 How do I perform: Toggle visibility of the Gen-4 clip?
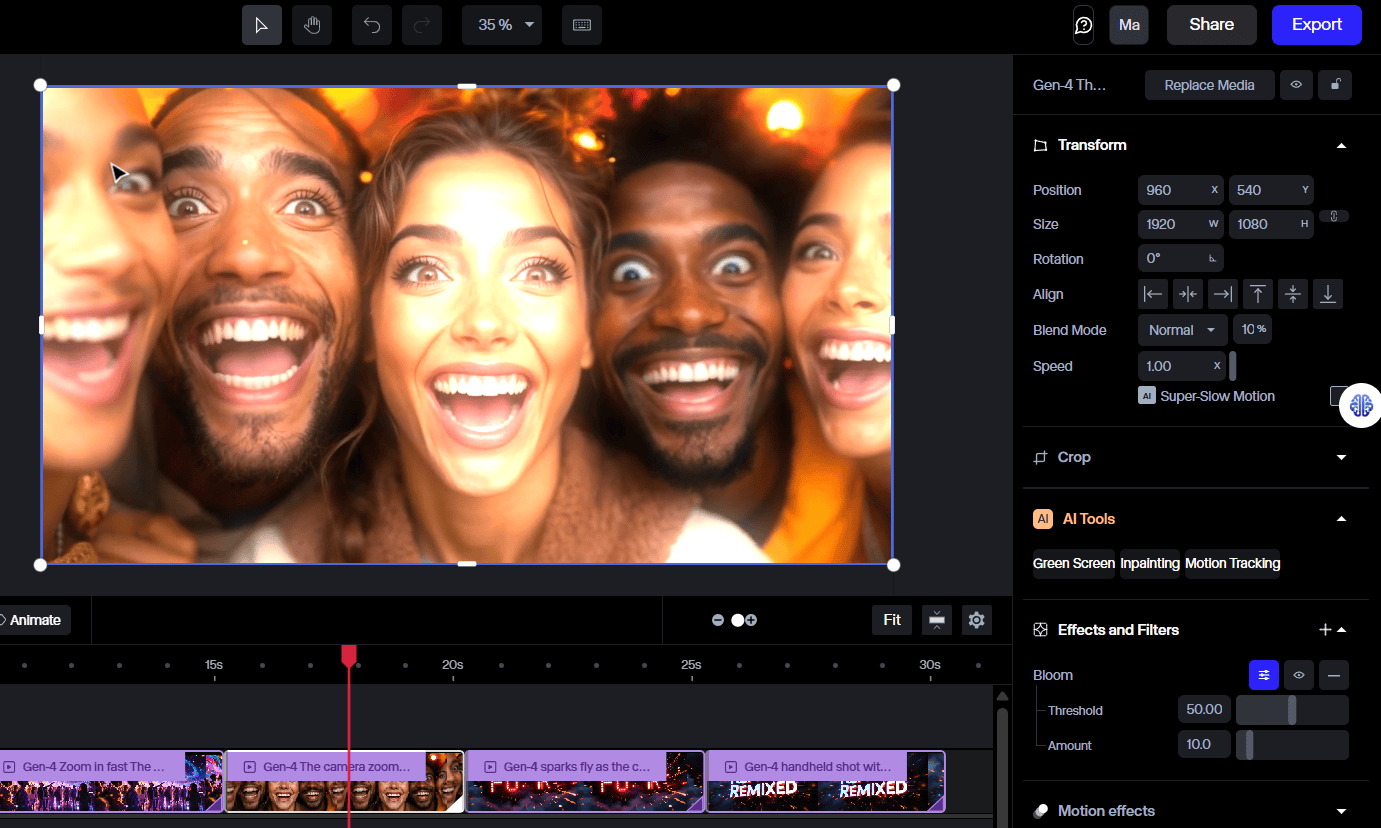pyautogui.click(x=1296, y=85)
